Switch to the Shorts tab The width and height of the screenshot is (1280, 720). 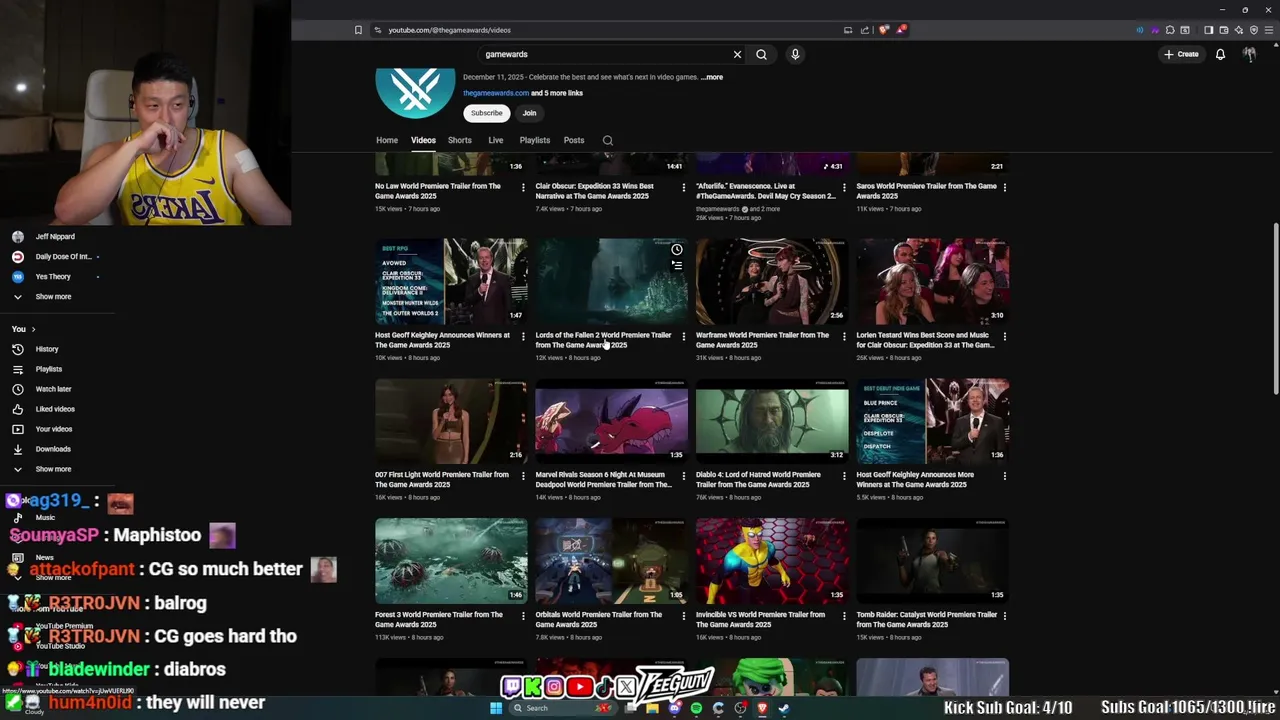point(460,140)
